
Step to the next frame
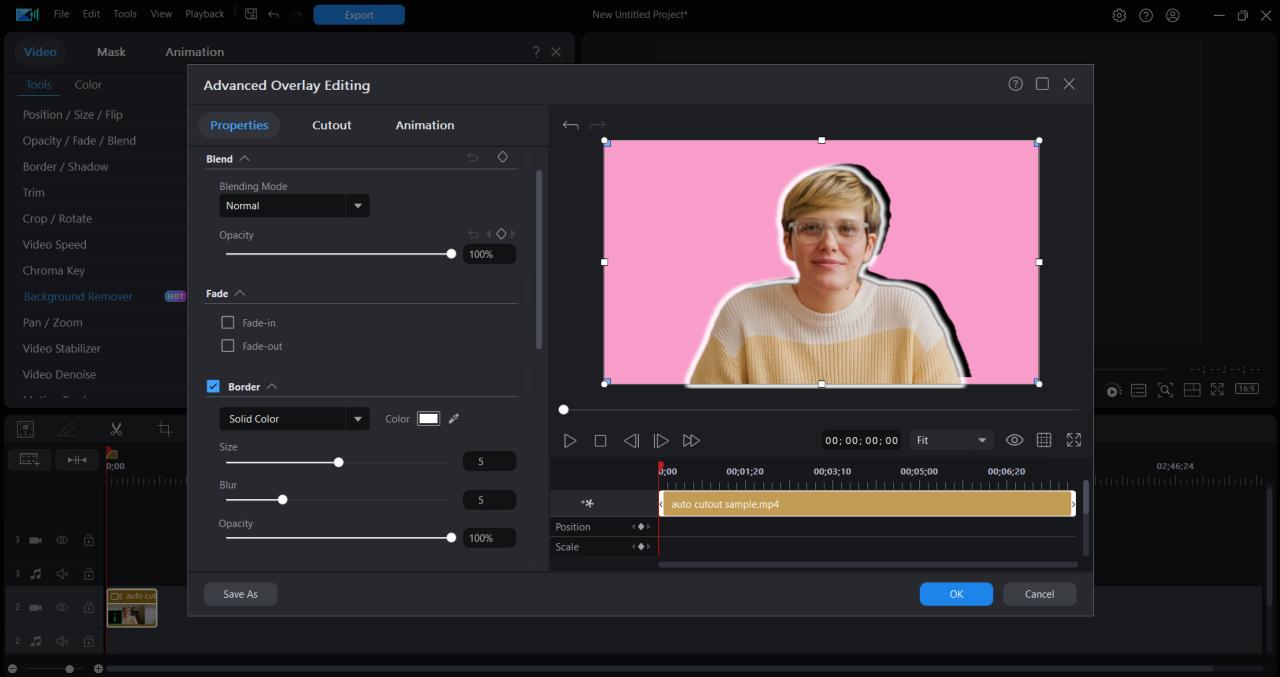(661, 441)
